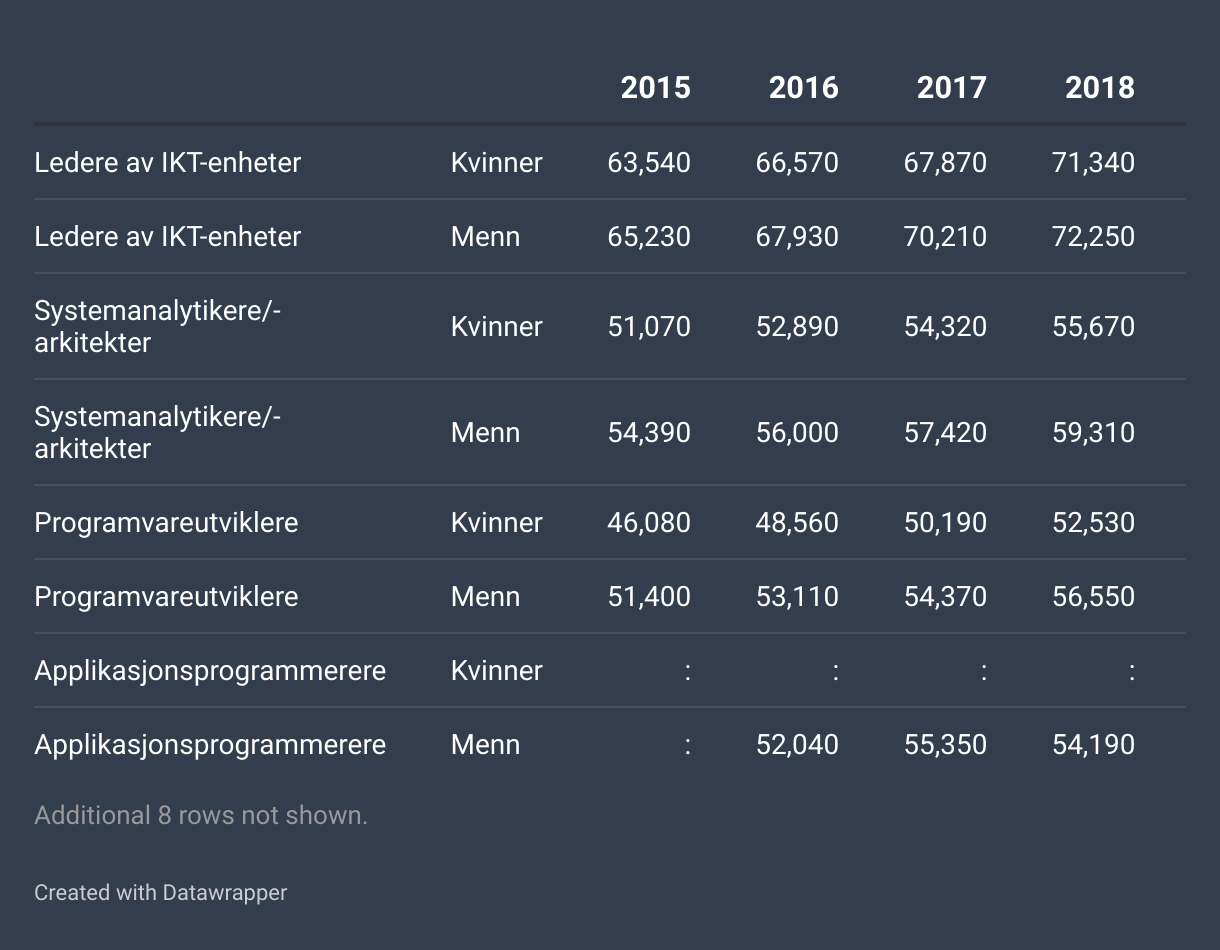Open the Created with Datawrapper link
1220x950 pixels.
coord(160,892)
